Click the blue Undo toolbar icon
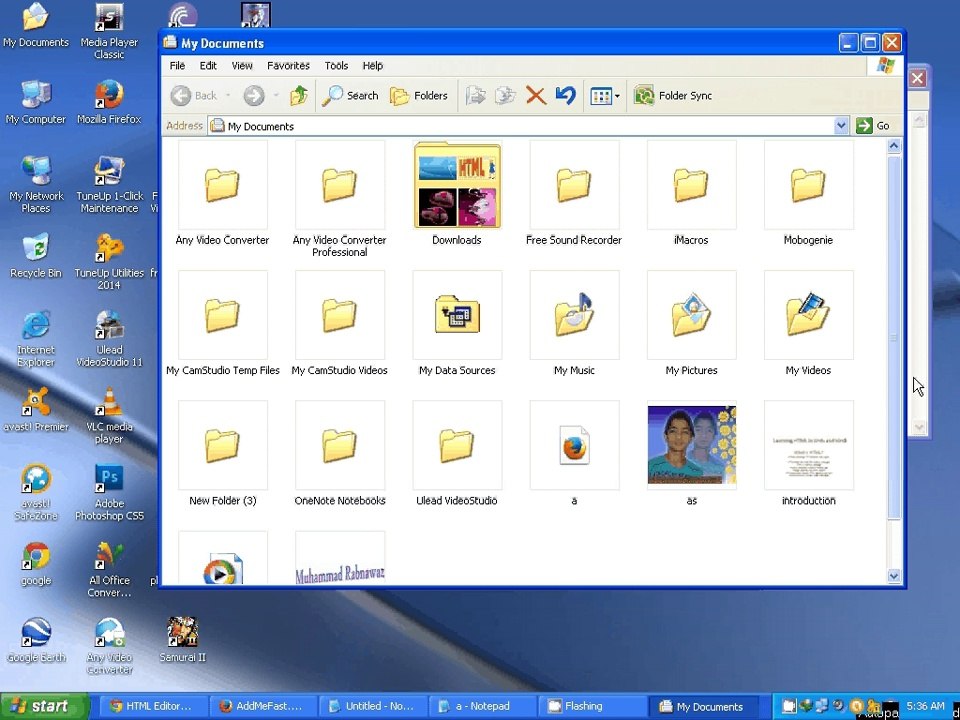Screen dimensions: 960x720 pyautogui.click(x=566, y=96)
